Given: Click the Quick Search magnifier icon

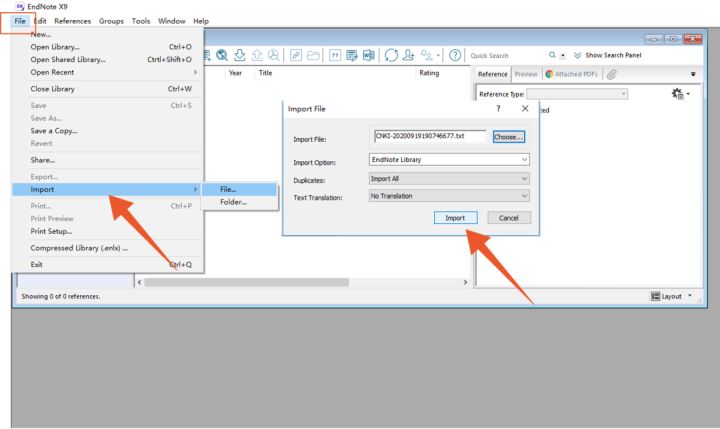Looking at the screenshot, I should click(x=552, y=55).
